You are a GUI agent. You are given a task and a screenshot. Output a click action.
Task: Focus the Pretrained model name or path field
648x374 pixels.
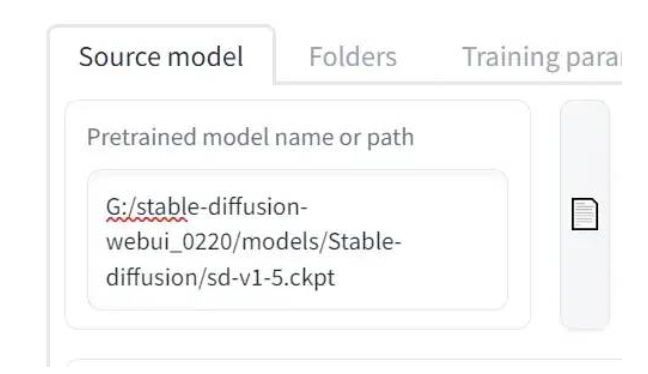coord(297,240)
